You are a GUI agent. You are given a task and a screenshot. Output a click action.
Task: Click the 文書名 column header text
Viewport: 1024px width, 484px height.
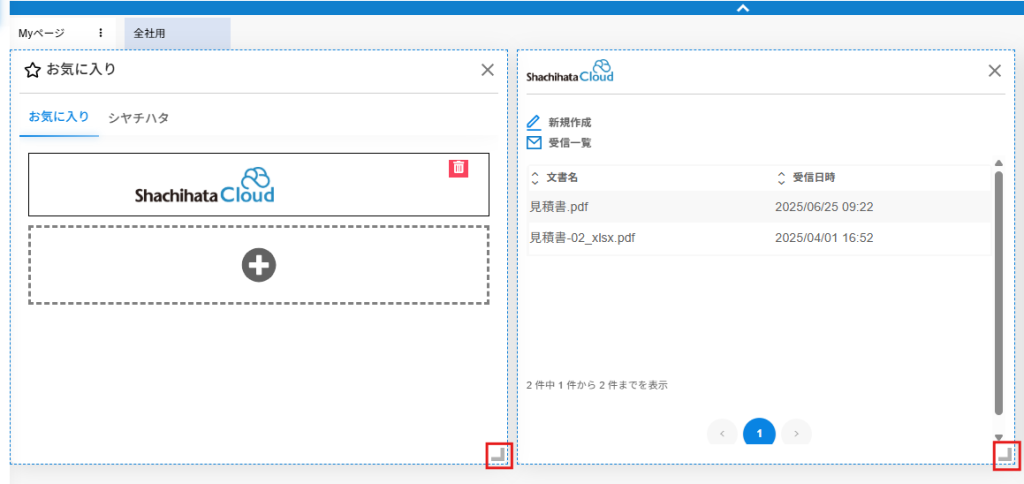(562, 178)
